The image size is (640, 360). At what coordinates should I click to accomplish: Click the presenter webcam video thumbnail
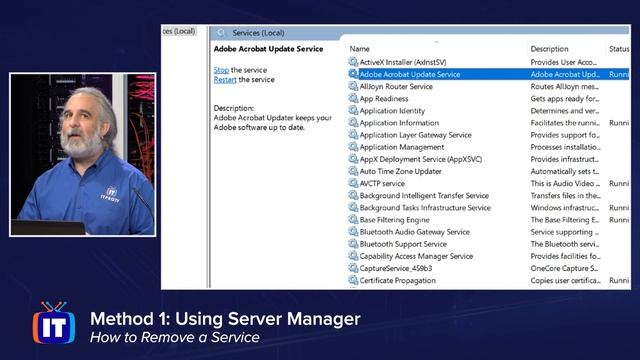[x=82, y=155]
